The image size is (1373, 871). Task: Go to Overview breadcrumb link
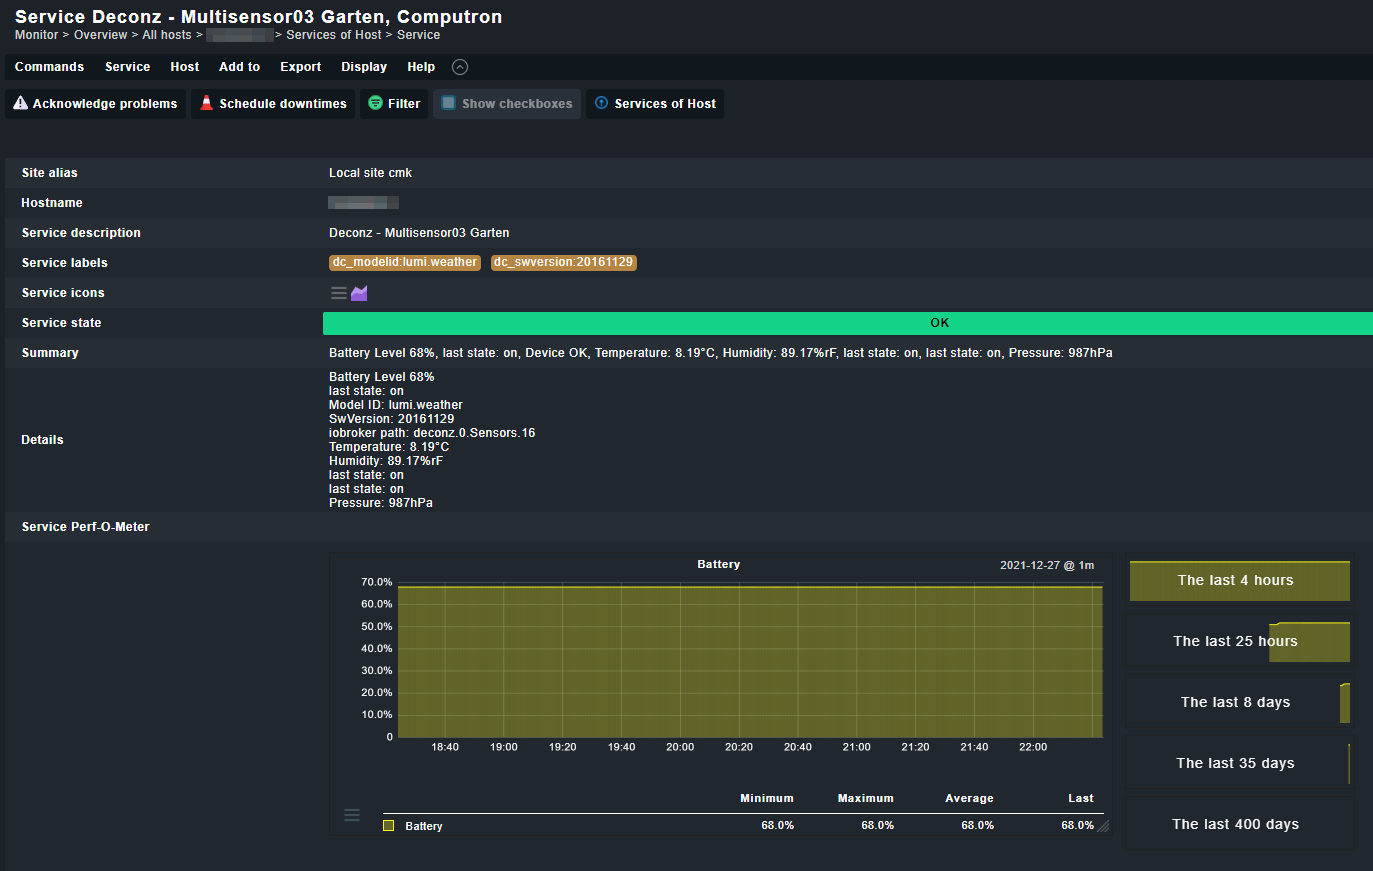pos(100,35)
